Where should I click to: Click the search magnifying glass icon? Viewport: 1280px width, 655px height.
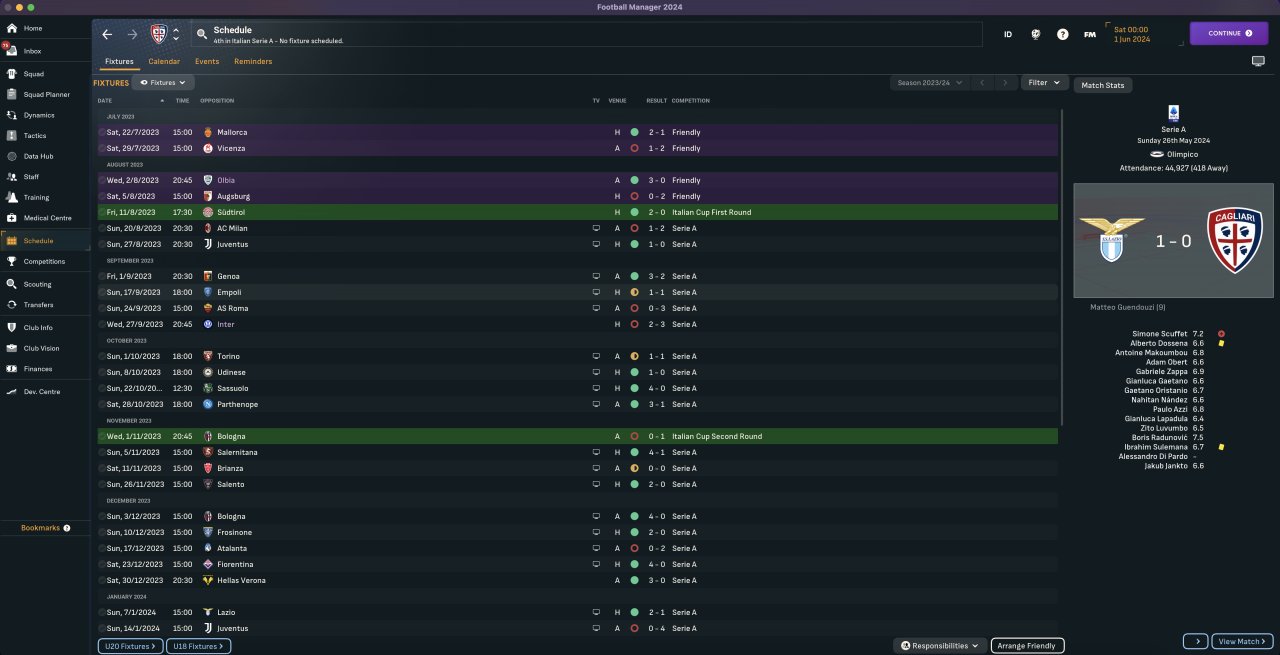coord(201,34)
